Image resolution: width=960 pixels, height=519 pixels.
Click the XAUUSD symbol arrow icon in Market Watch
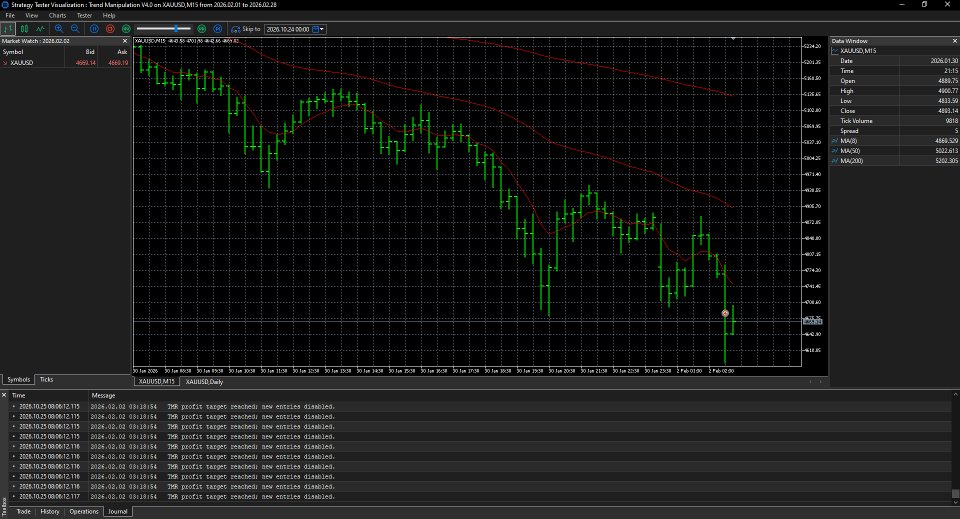click(5, 62)
